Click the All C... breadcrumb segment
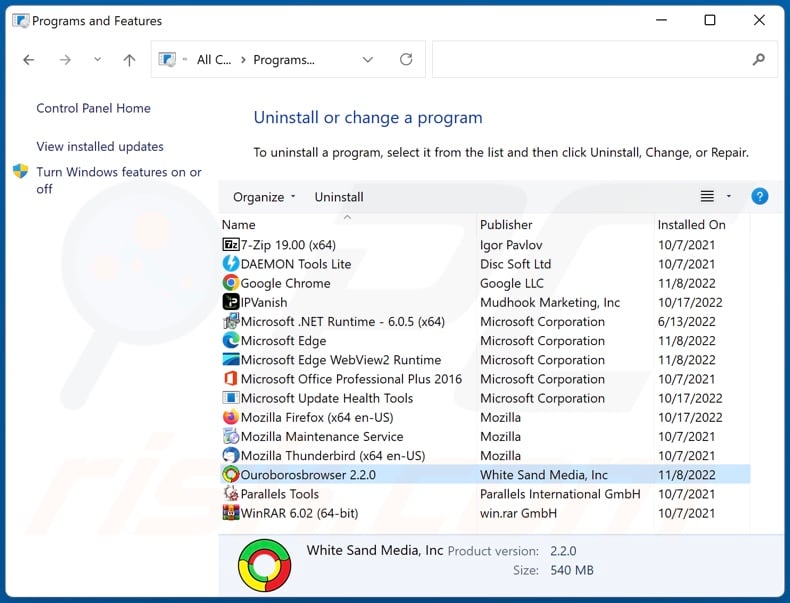Screen dimensions: 790x603 214,59
